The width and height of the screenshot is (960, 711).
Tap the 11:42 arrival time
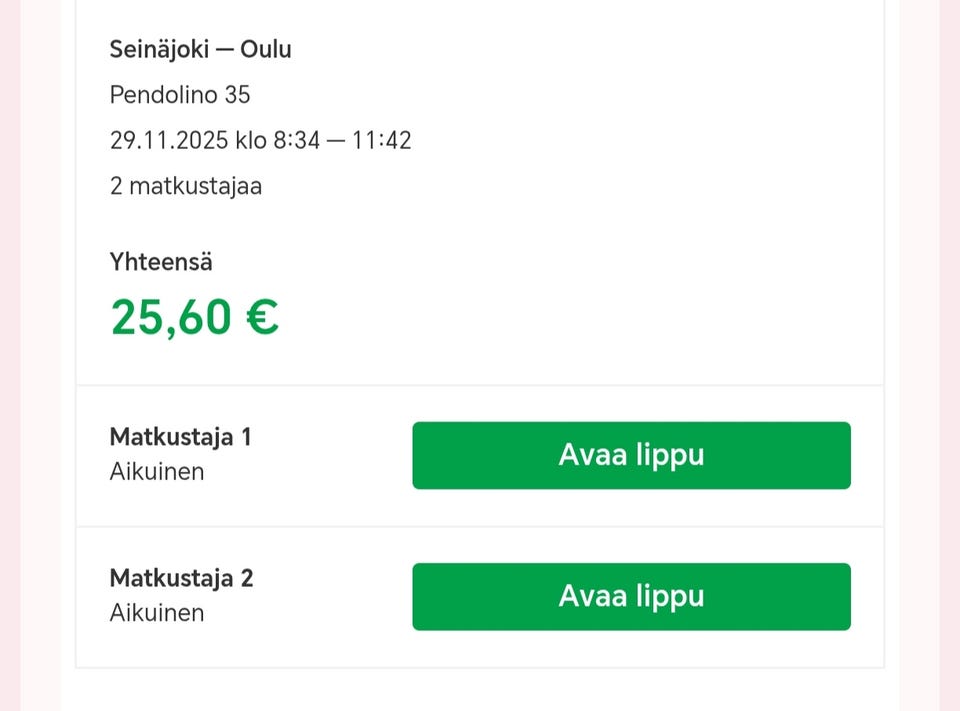pos(382,141)
